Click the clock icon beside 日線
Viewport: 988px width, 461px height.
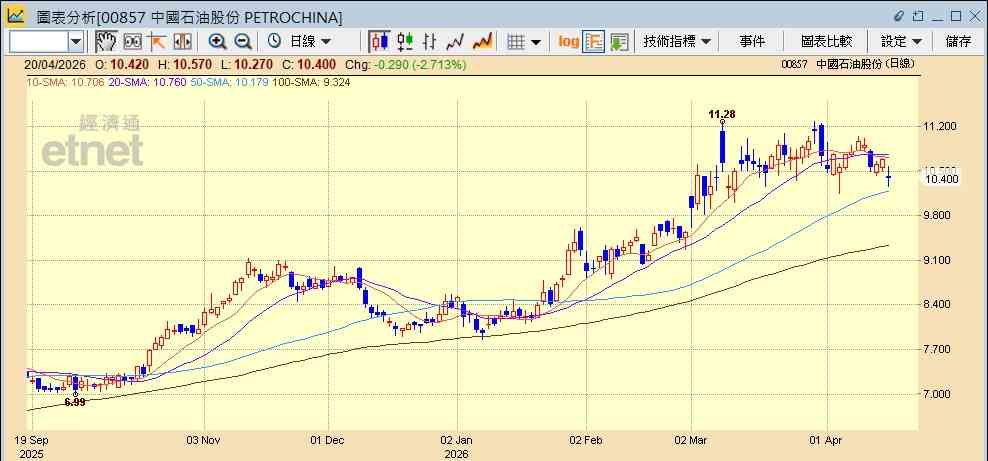pos(274,42)
